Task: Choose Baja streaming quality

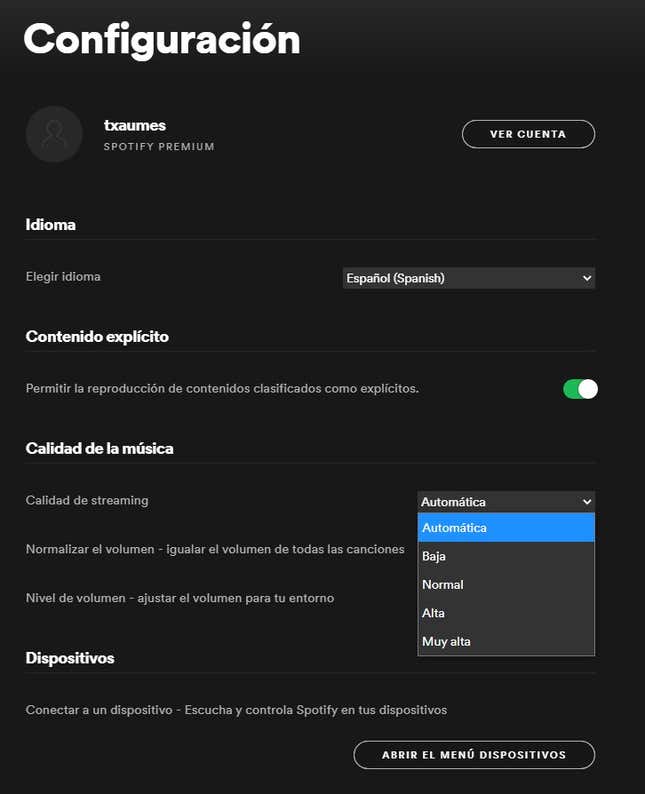Action: click(x=506, y=556)
